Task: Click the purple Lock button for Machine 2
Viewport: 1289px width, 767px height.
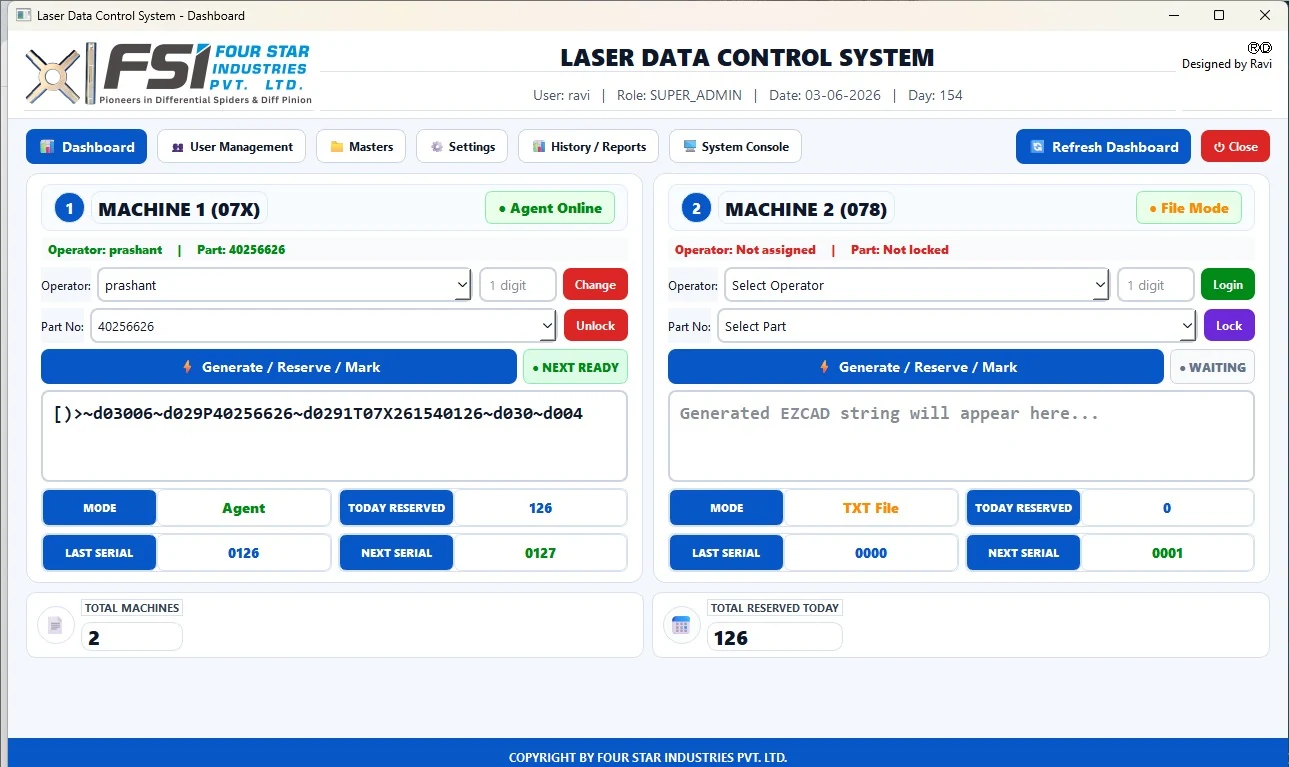Action: coord(1229,326)
